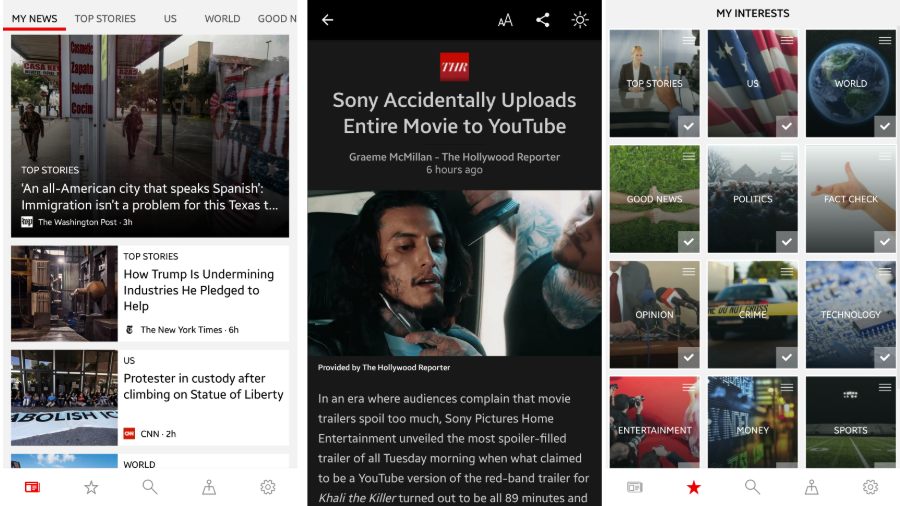Select the TOP STORIES tab in top bar
Image resolution: width=900 pixels, height=506 pixels.
tap(105, 18)
